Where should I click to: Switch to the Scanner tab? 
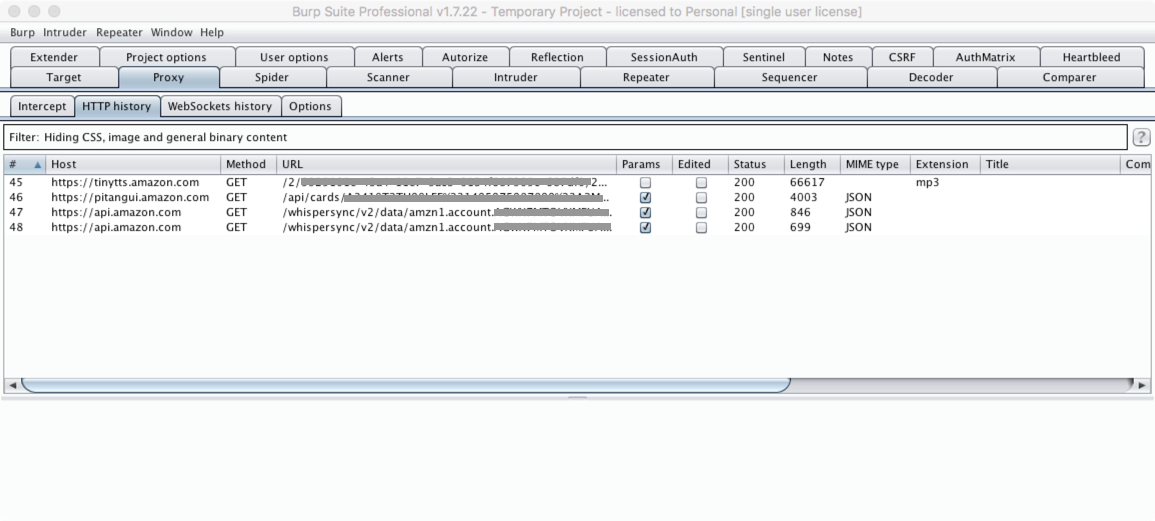tap(388, 77)
